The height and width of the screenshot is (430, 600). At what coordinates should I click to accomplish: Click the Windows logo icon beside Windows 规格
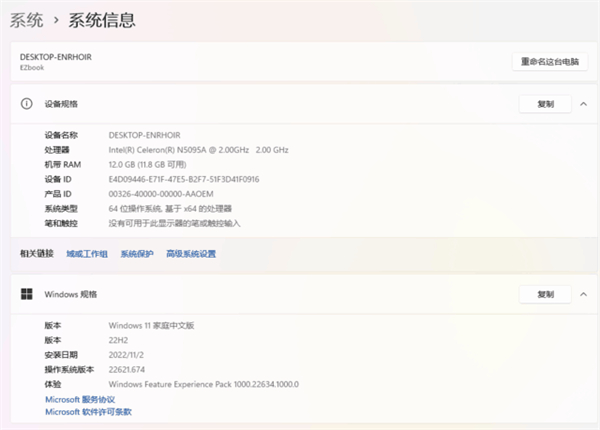pos(27,295)
